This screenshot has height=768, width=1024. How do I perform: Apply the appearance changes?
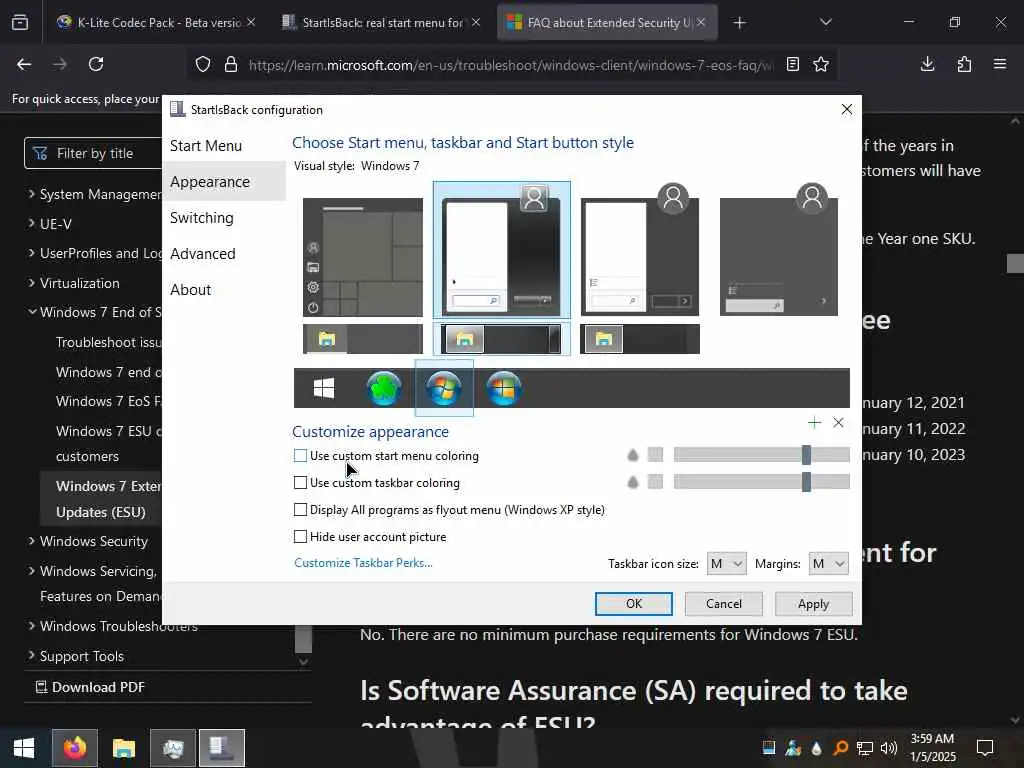tap(813, 604)
